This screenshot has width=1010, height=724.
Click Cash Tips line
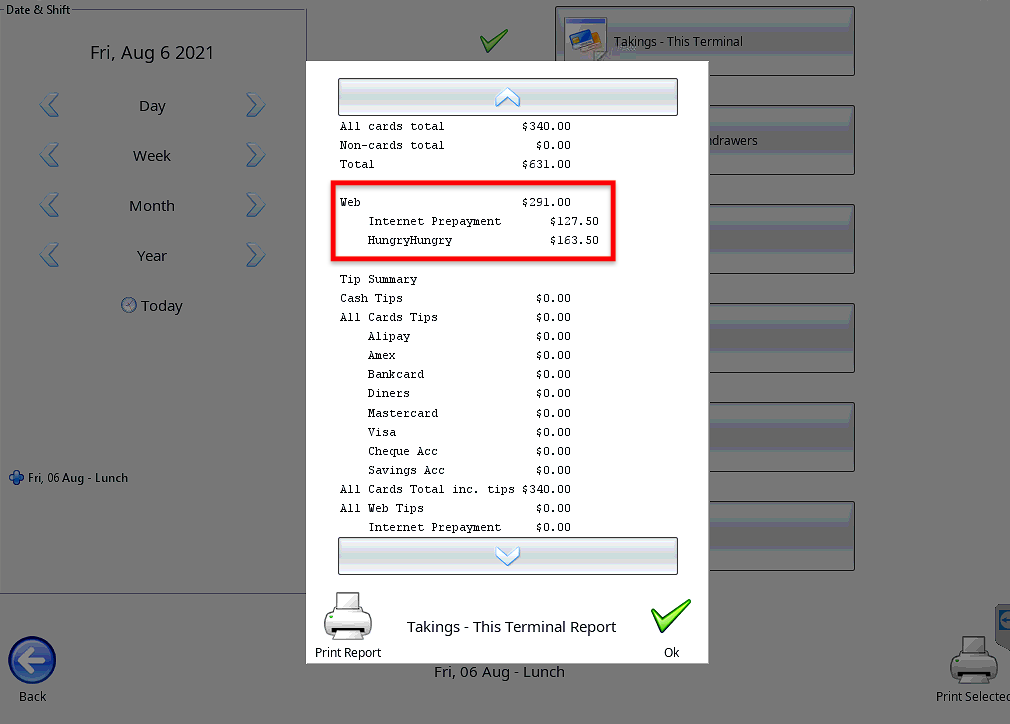tap(455, 298)
